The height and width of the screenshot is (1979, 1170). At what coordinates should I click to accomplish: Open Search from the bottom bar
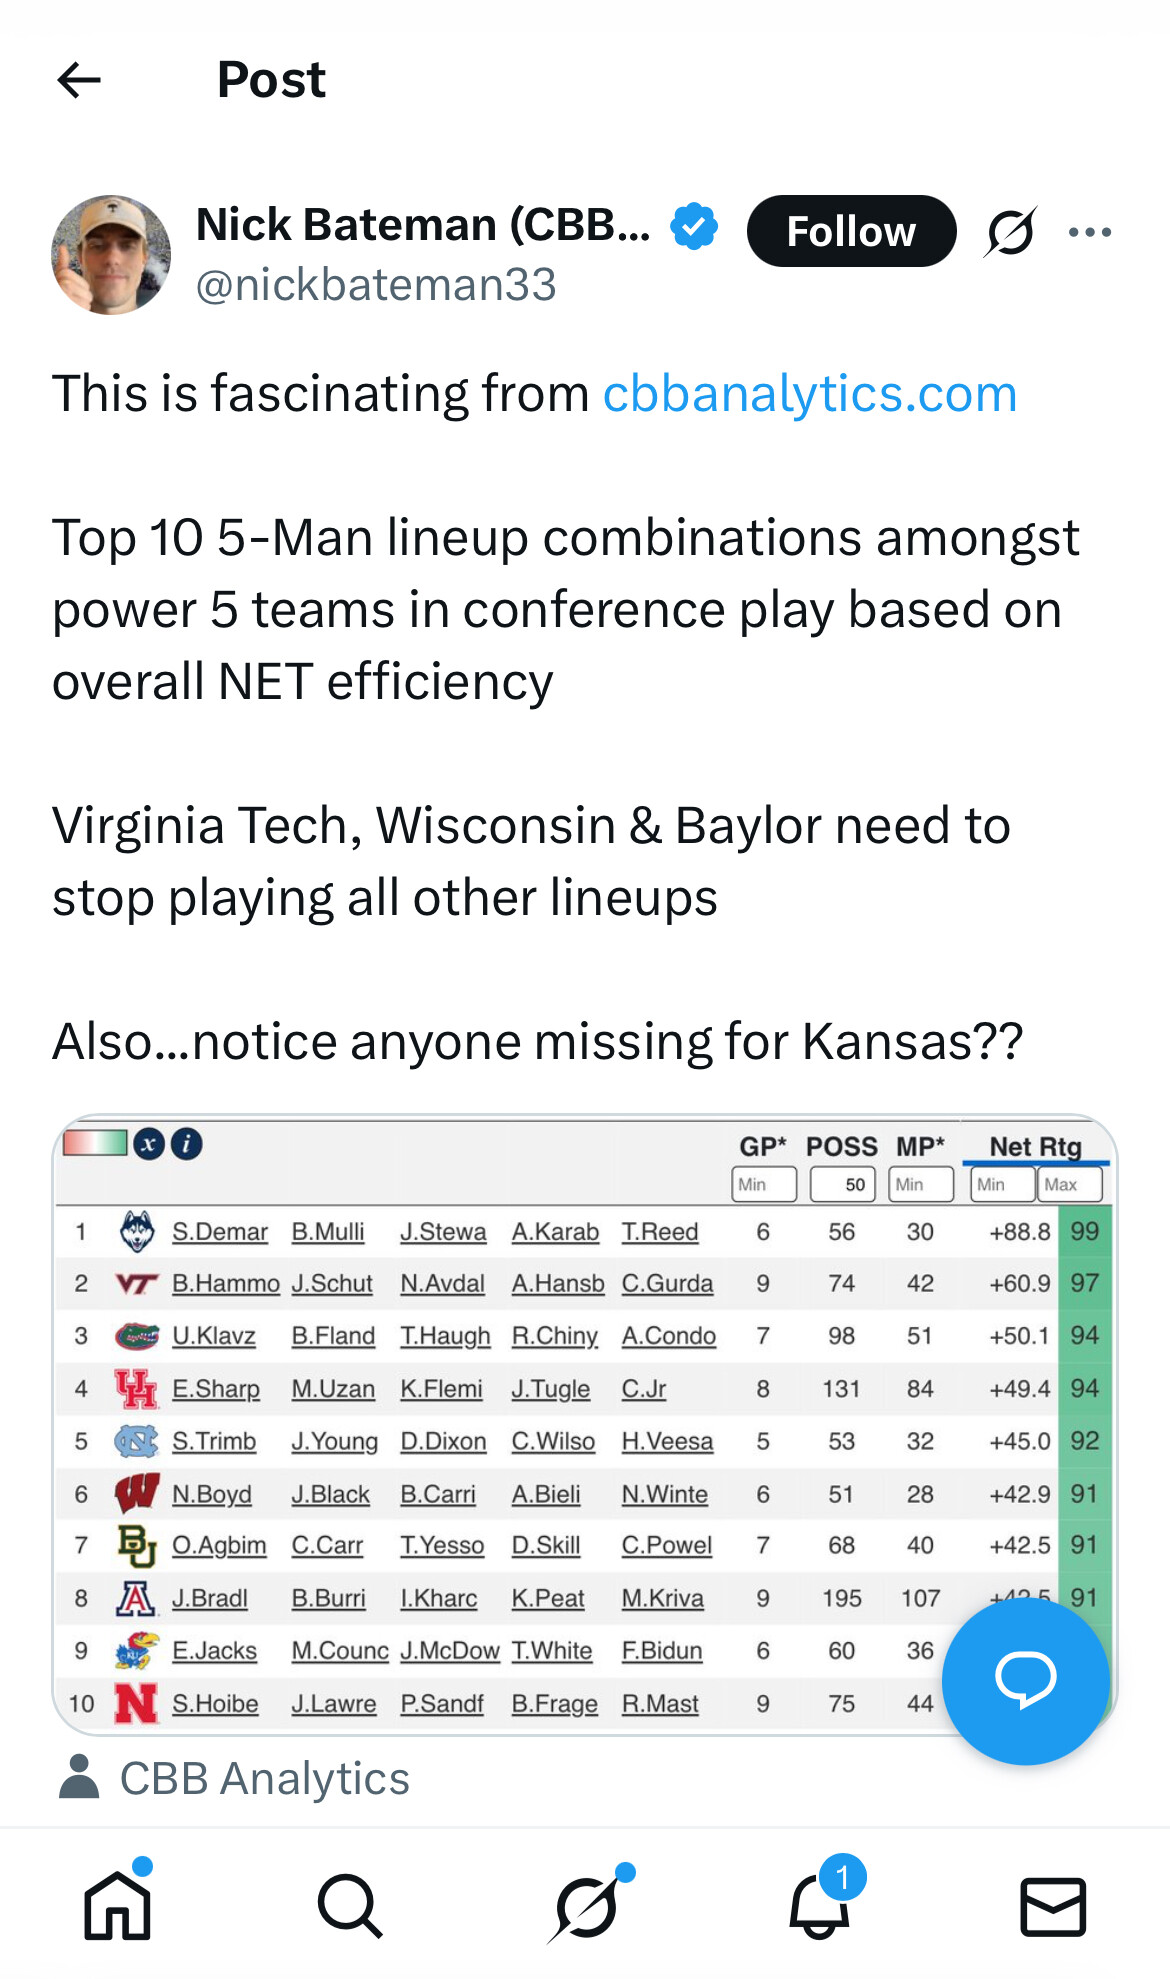coord(350,1905)
